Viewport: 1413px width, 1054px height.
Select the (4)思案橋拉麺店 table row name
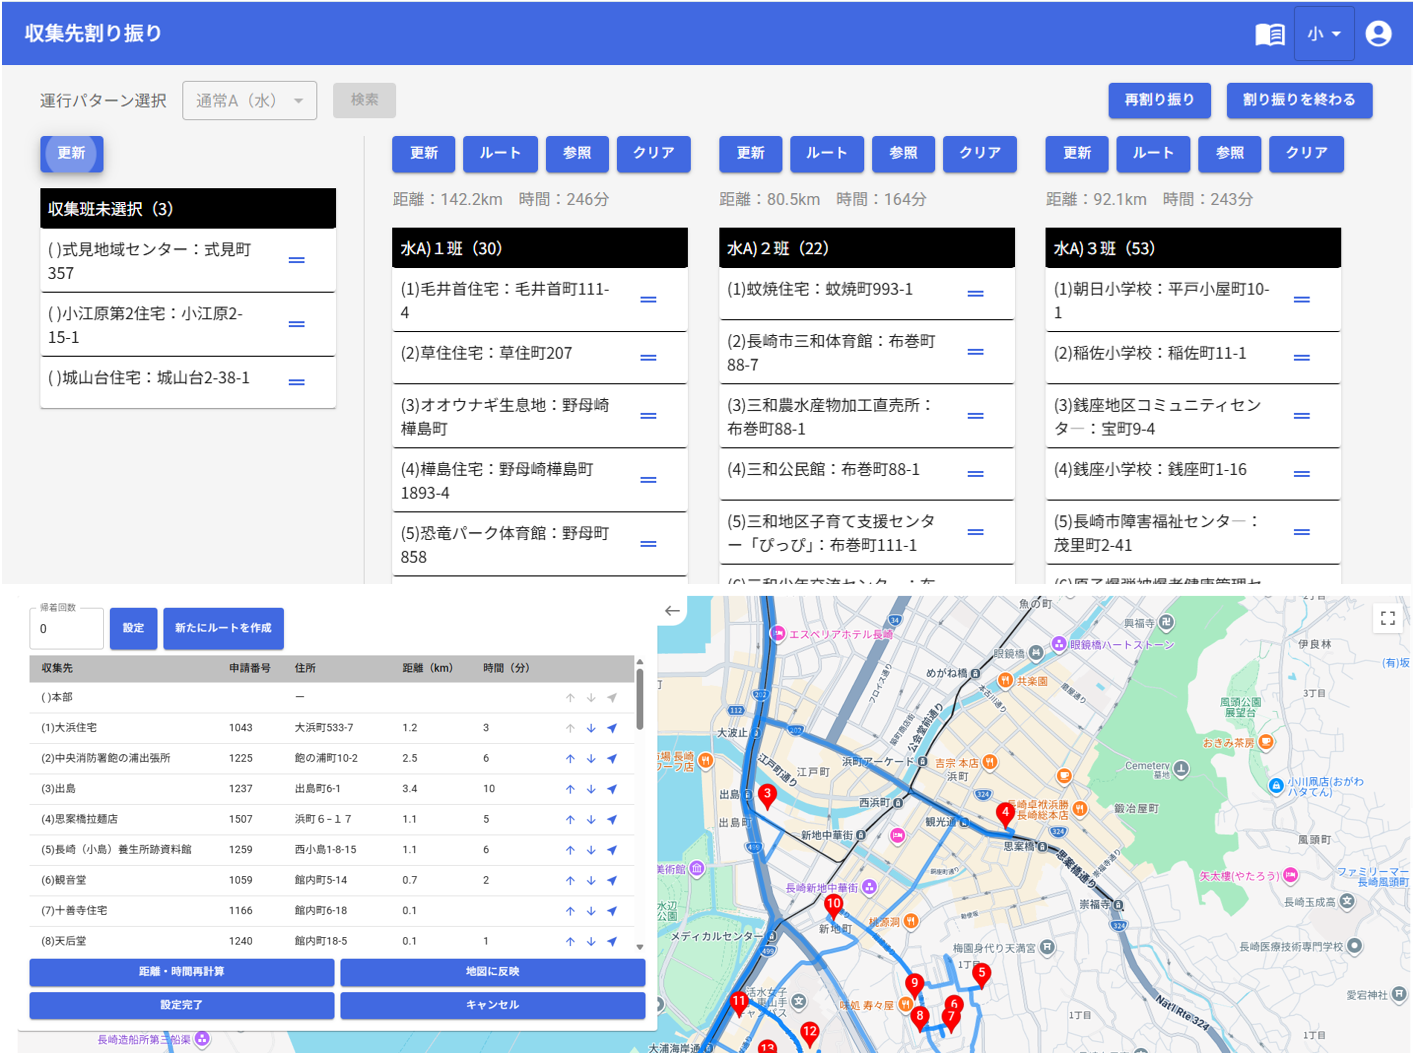click(80, 819)
